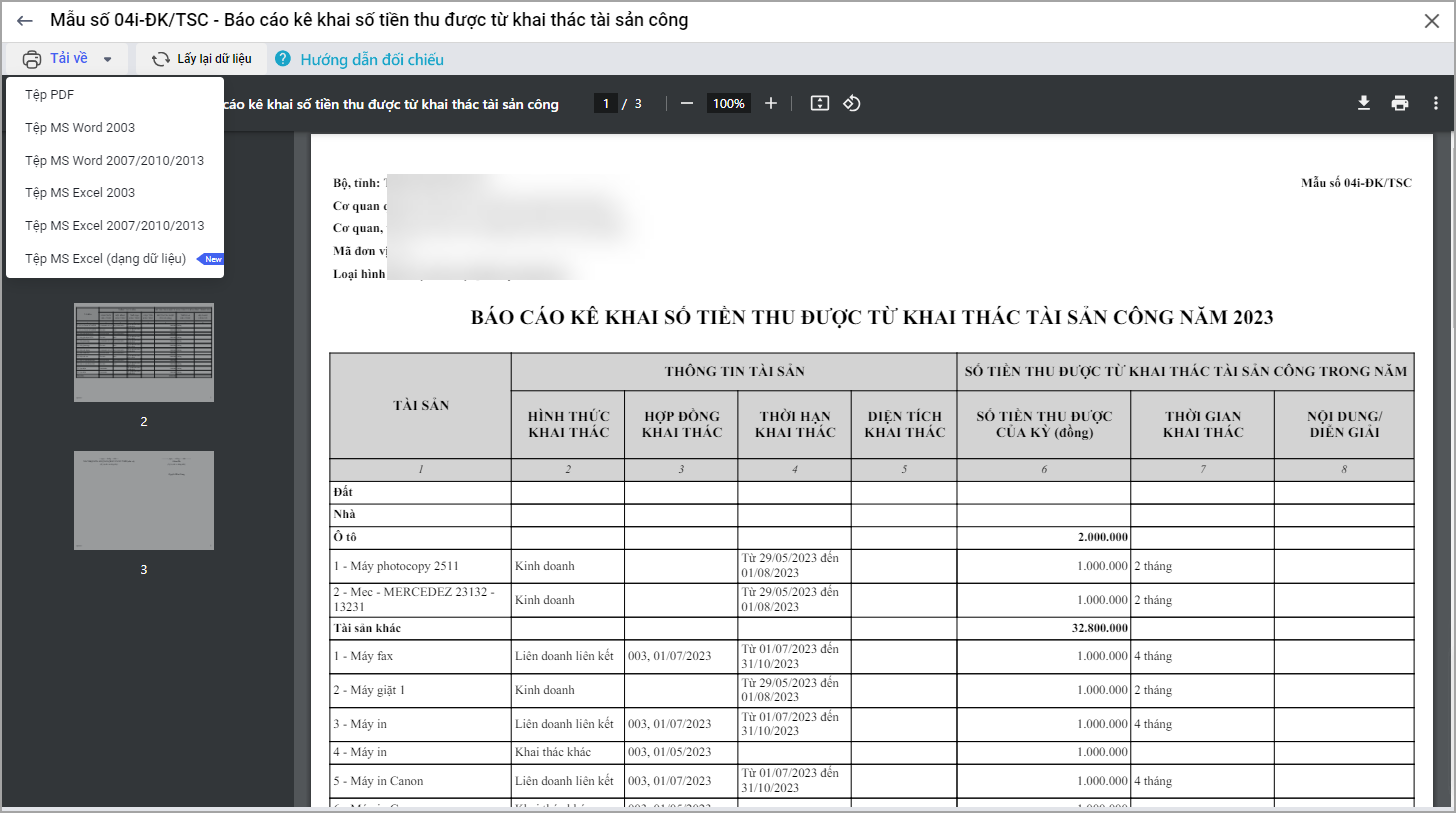Viewport: 1456px width, 813px height.
Task: Click the blue help question mark icon
Action: point(283,59)
